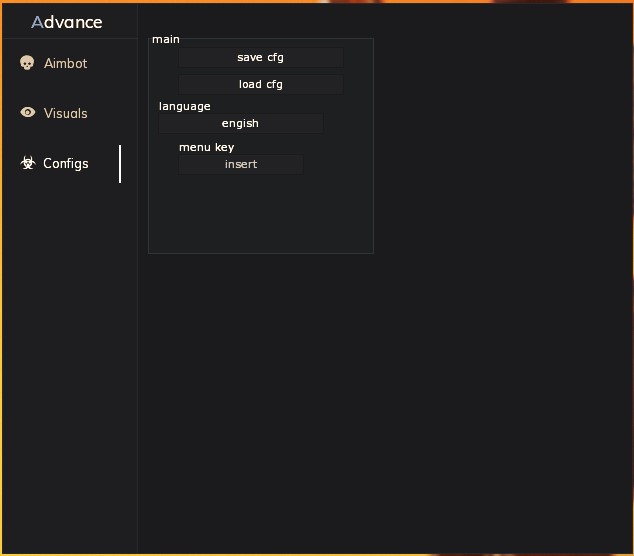The height and width of the screenshot is (556, 634).
Task: Click the blue letter A in the Advance logo
Action: point(37,22)
